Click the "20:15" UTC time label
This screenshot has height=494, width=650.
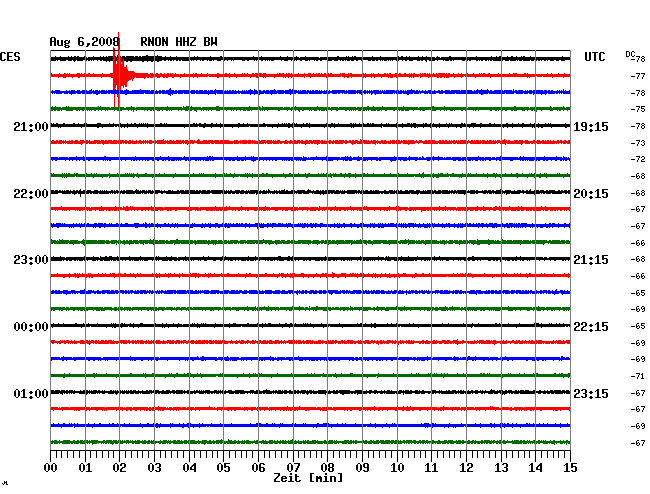[x=591, y=194]
